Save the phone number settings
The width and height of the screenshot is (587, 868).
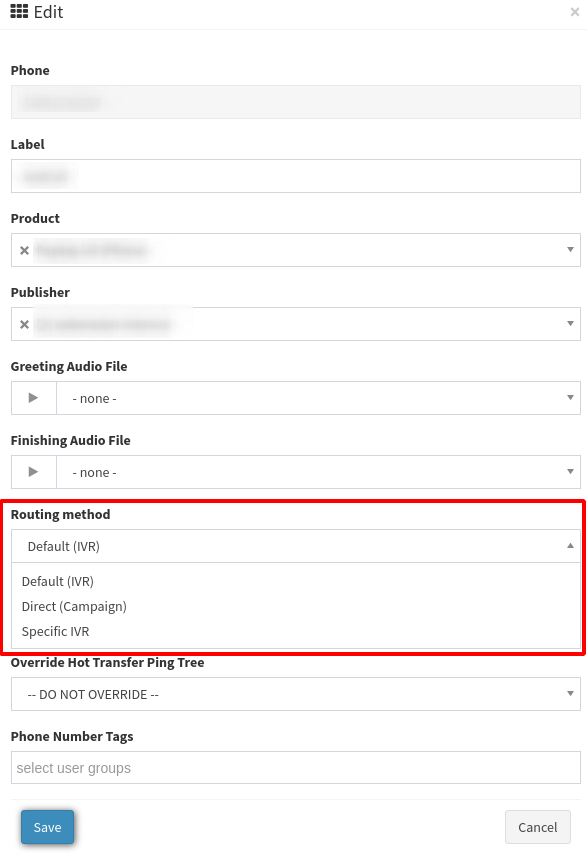48,827
